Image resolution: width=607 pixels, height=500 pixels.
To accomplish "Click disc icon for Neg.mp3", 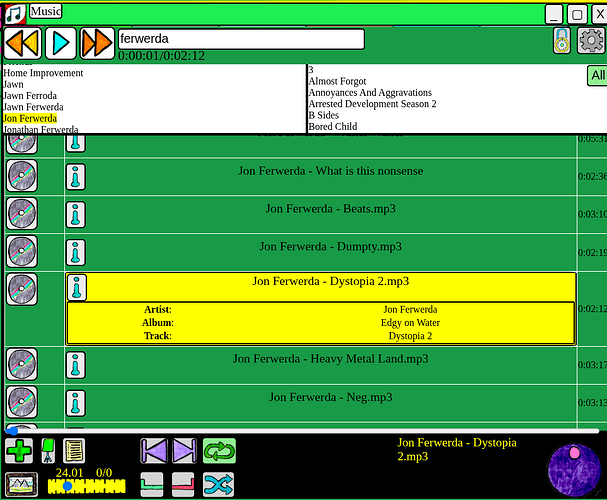I will coord(22,402).
